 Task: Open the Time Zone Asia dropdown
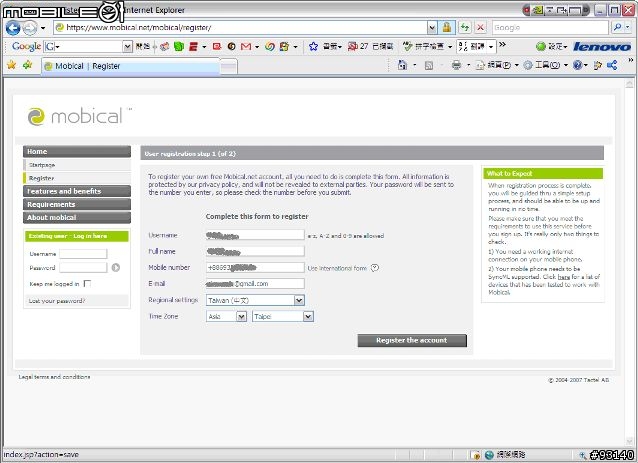pyautogui.click(x=226, y=317)
